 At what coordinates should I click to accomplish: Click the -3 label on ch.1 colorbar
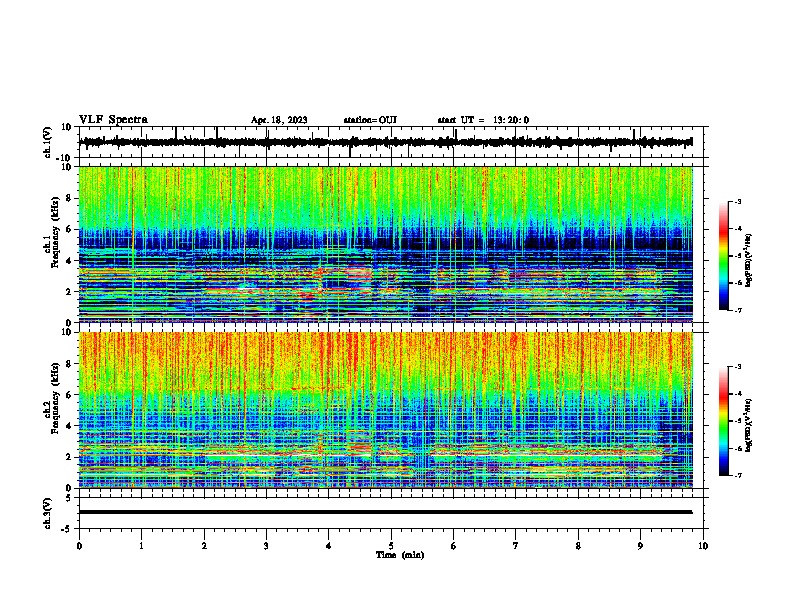[x=738, y=202]
